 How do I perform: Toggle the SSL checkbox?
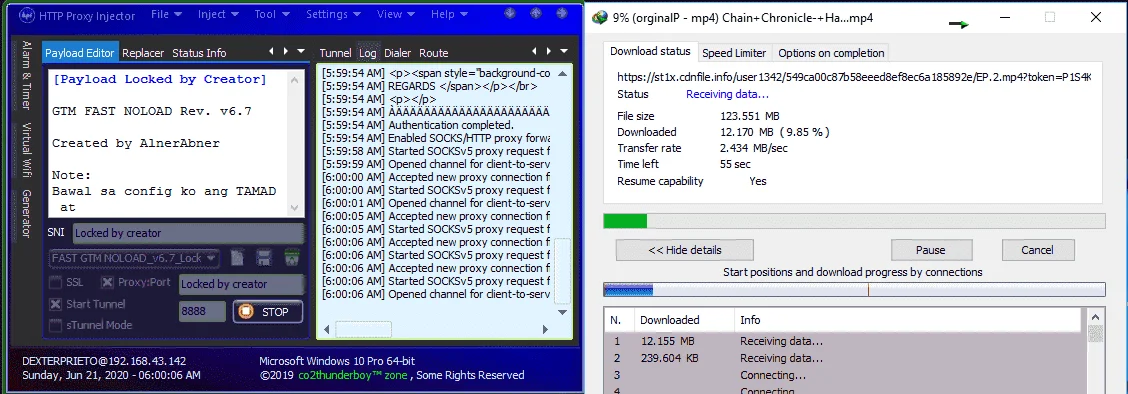click(x=55, y=283)
